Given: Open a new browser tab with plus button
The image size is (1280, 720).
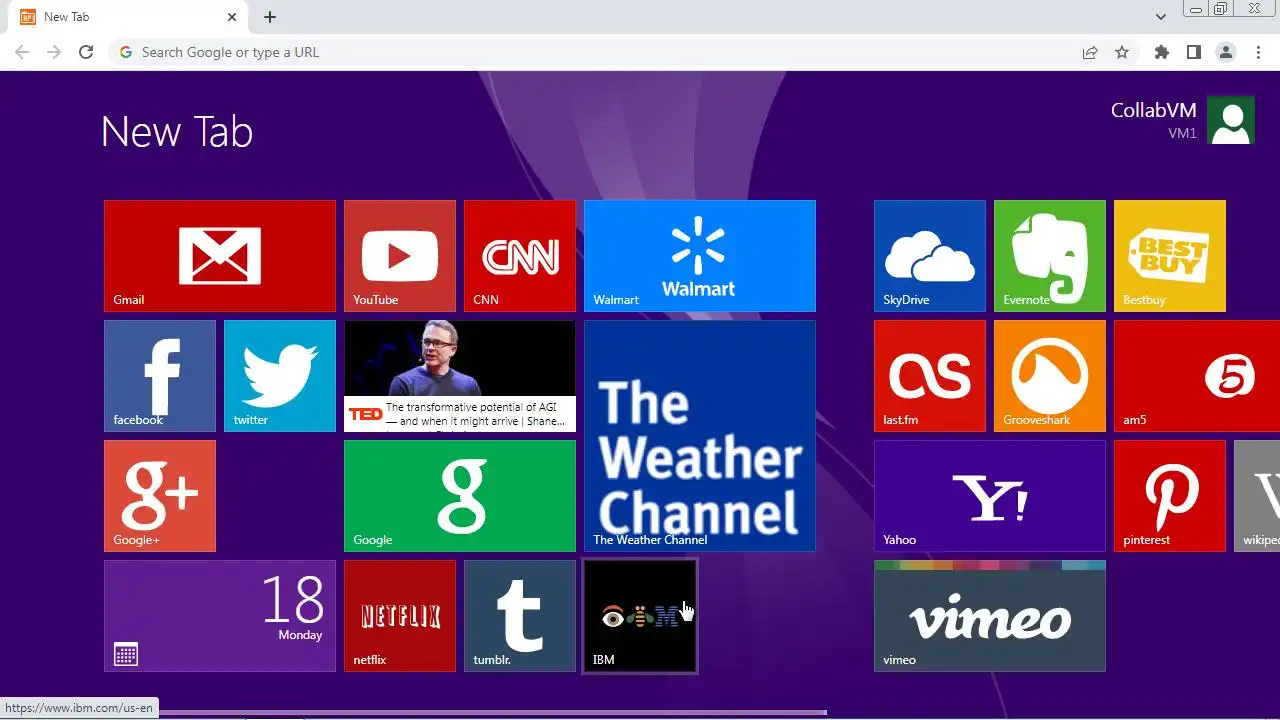Looking at the screenshot, I should coord(270,17).
